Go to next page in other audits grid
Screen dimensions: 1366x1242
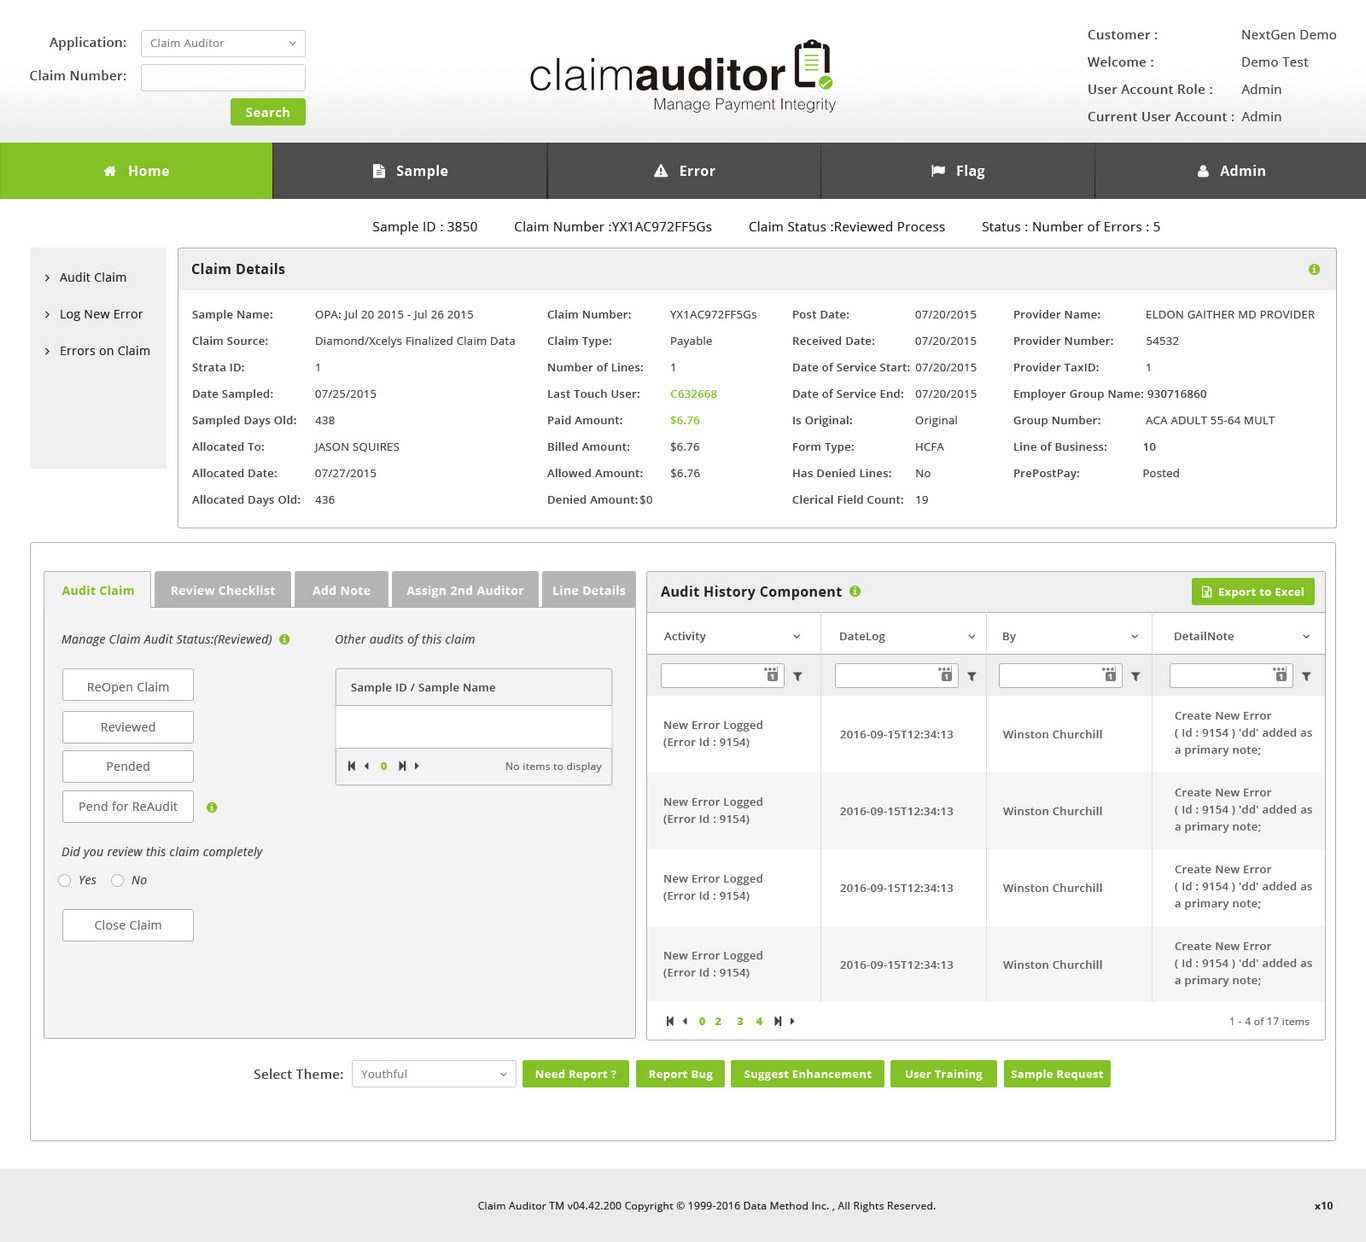(x=417, y=766)
